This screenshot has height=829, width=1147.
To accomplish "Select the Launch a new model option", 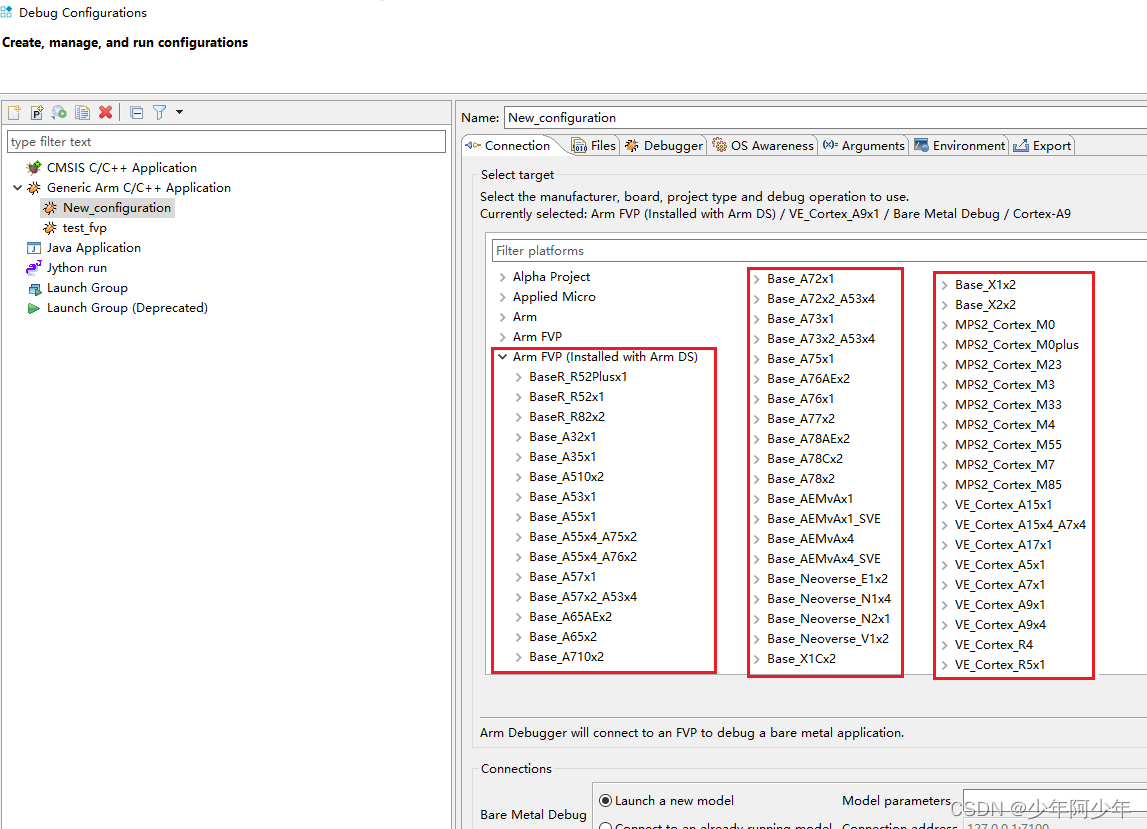I will coord(605,800).
